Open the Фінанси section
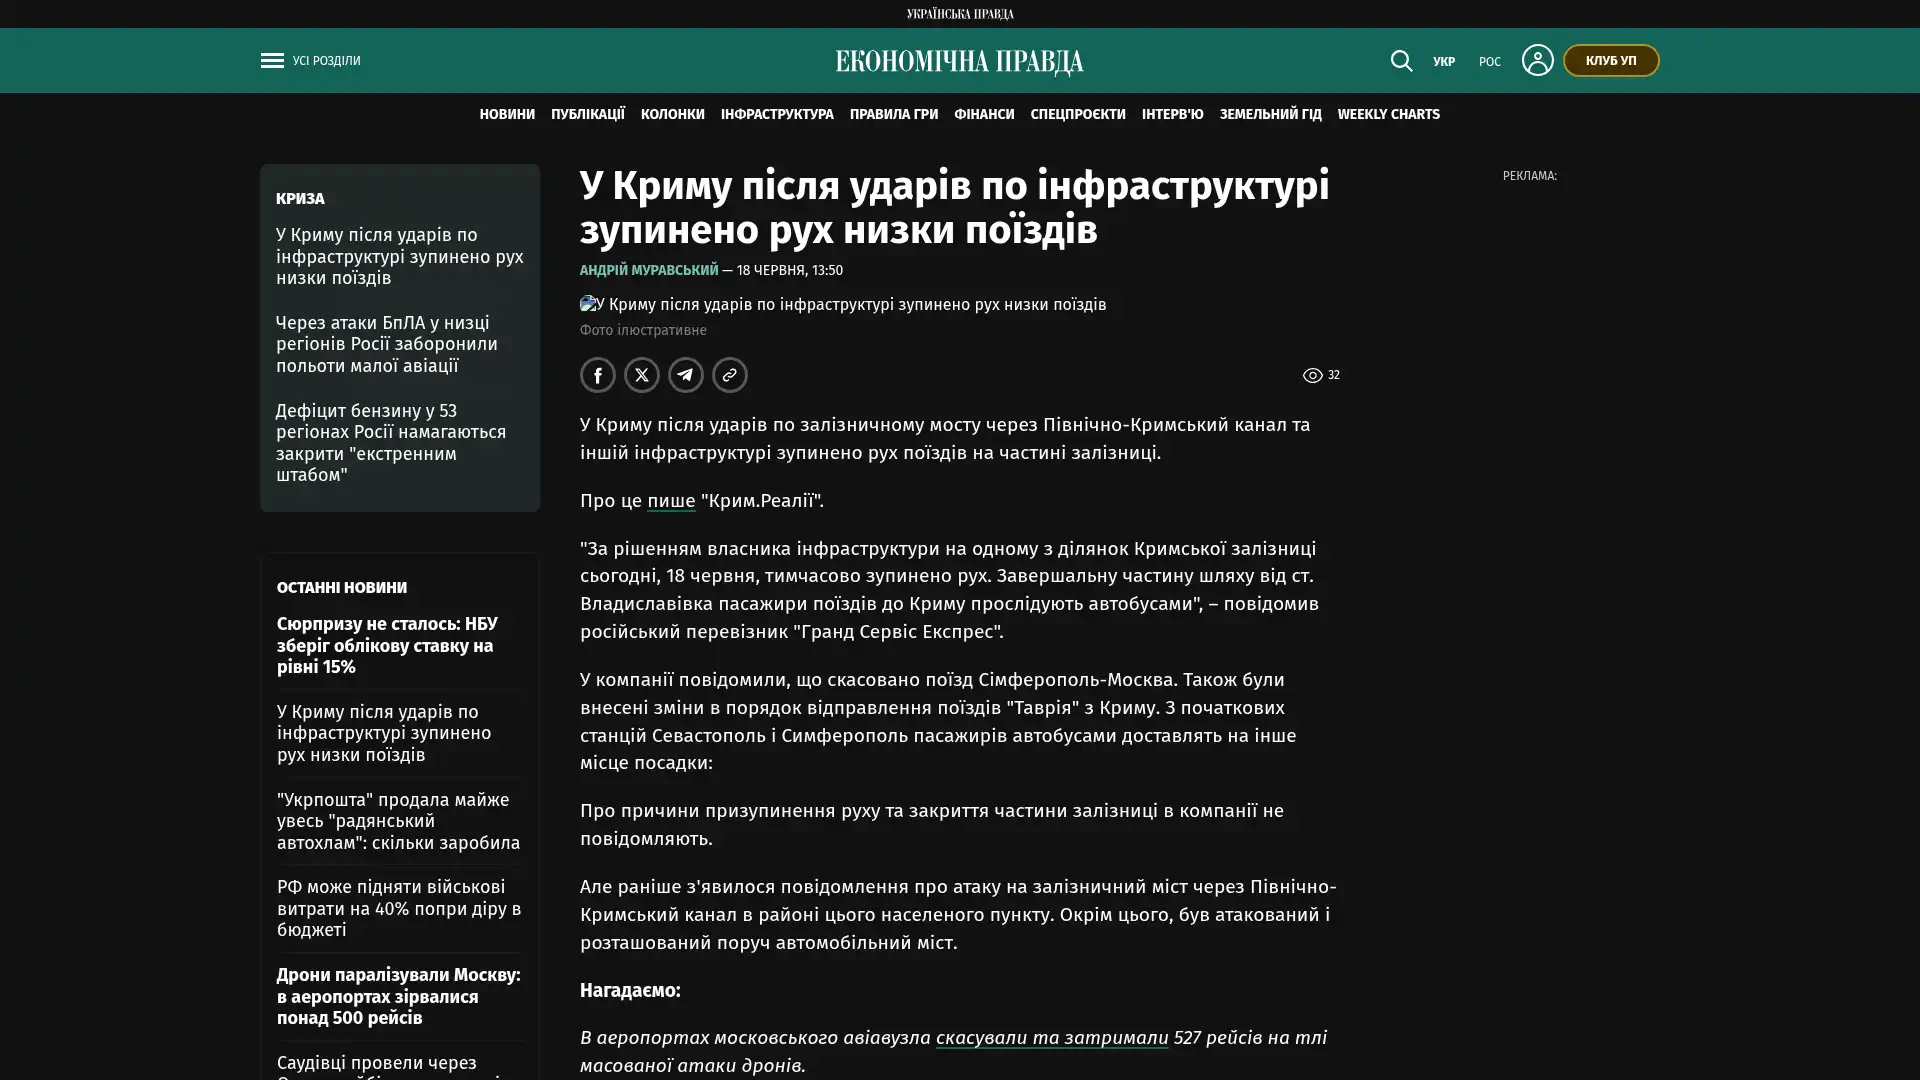The height and width of the screenshot is (1080, 1920). 984,115
